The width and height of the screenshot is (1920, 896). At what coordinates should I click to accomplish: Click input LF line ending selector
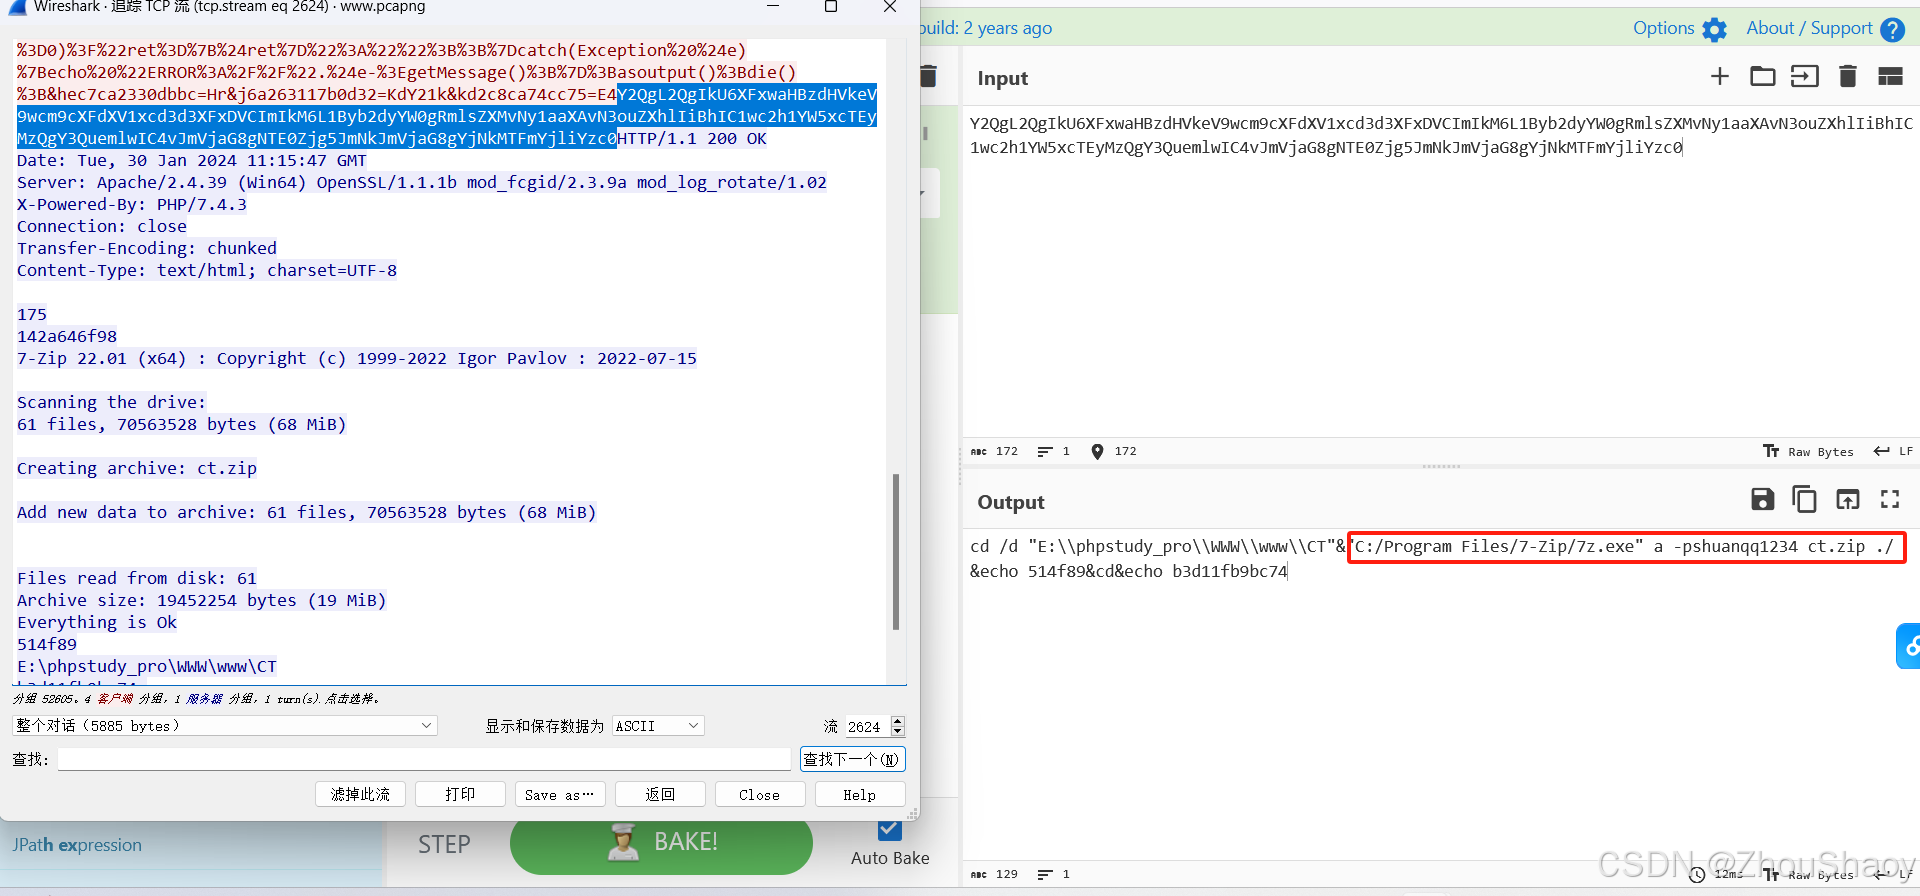click(x=1893, y=452)
